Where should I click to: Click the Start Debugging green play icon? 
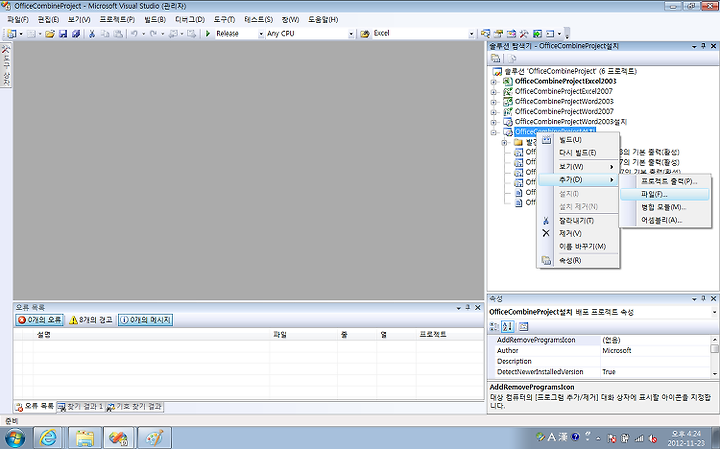click(x=208, y=34)
